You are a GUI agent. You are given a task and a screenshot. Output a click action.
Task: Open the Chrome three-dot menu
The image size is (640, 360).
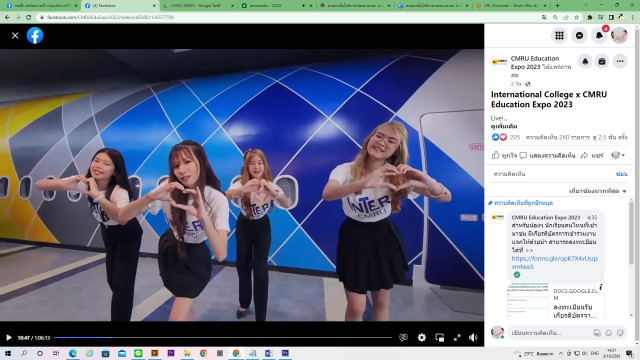pos(633,18)
